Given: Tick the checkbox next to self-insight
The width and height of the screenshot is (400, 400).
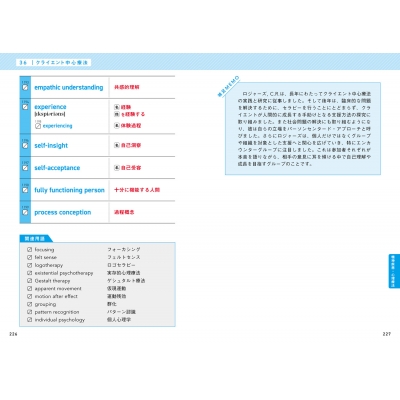Looking at the screenshot, I should (25, 146).
